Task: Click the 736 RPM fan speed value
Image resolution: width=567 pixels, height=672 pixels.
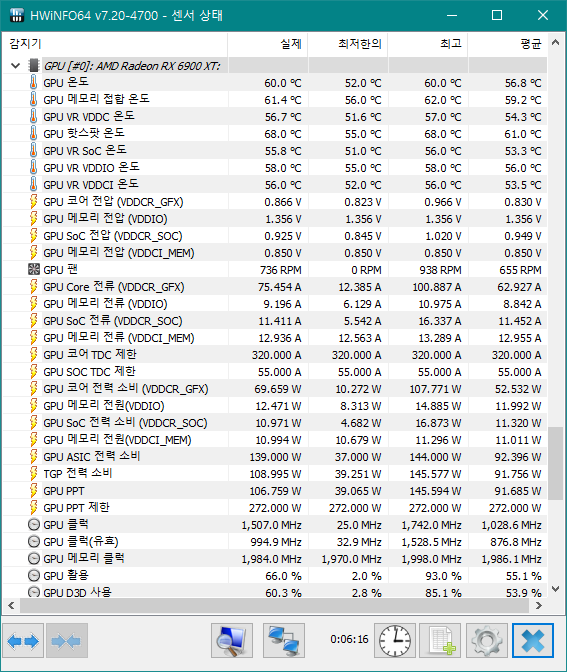Action: (x=280, y=270)
